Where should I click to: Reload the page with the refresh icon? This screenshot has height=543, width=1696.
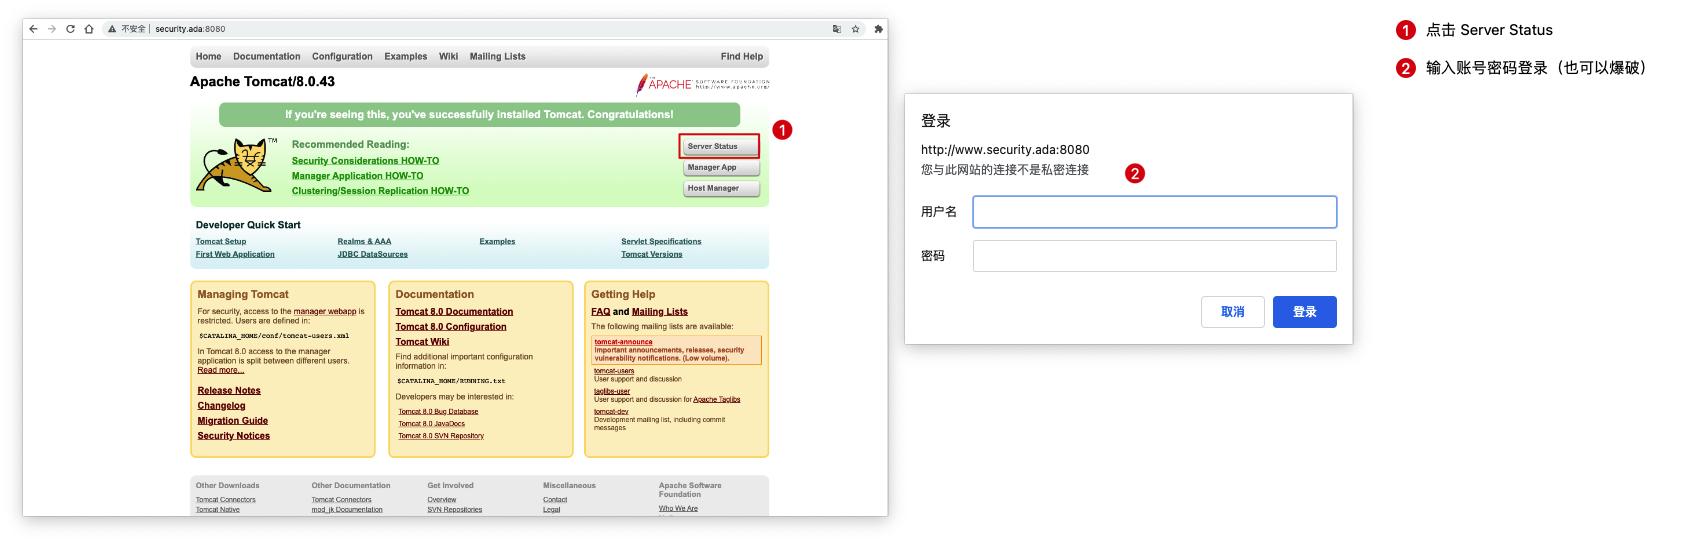[70, 29]
